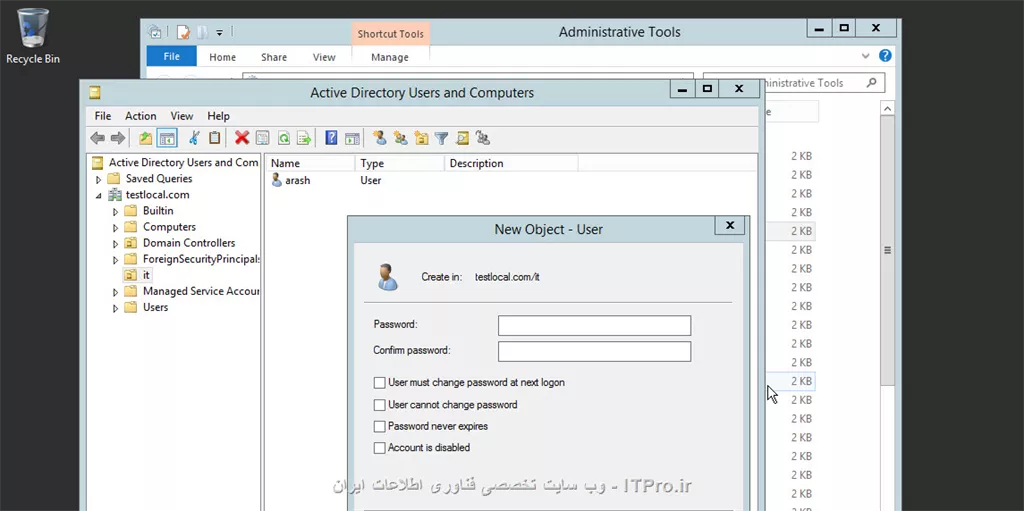The width and height of the screenshot is (1024, 511).
Task: Collapse the testlocal.com domain node
Action: (x=99, y=195)
